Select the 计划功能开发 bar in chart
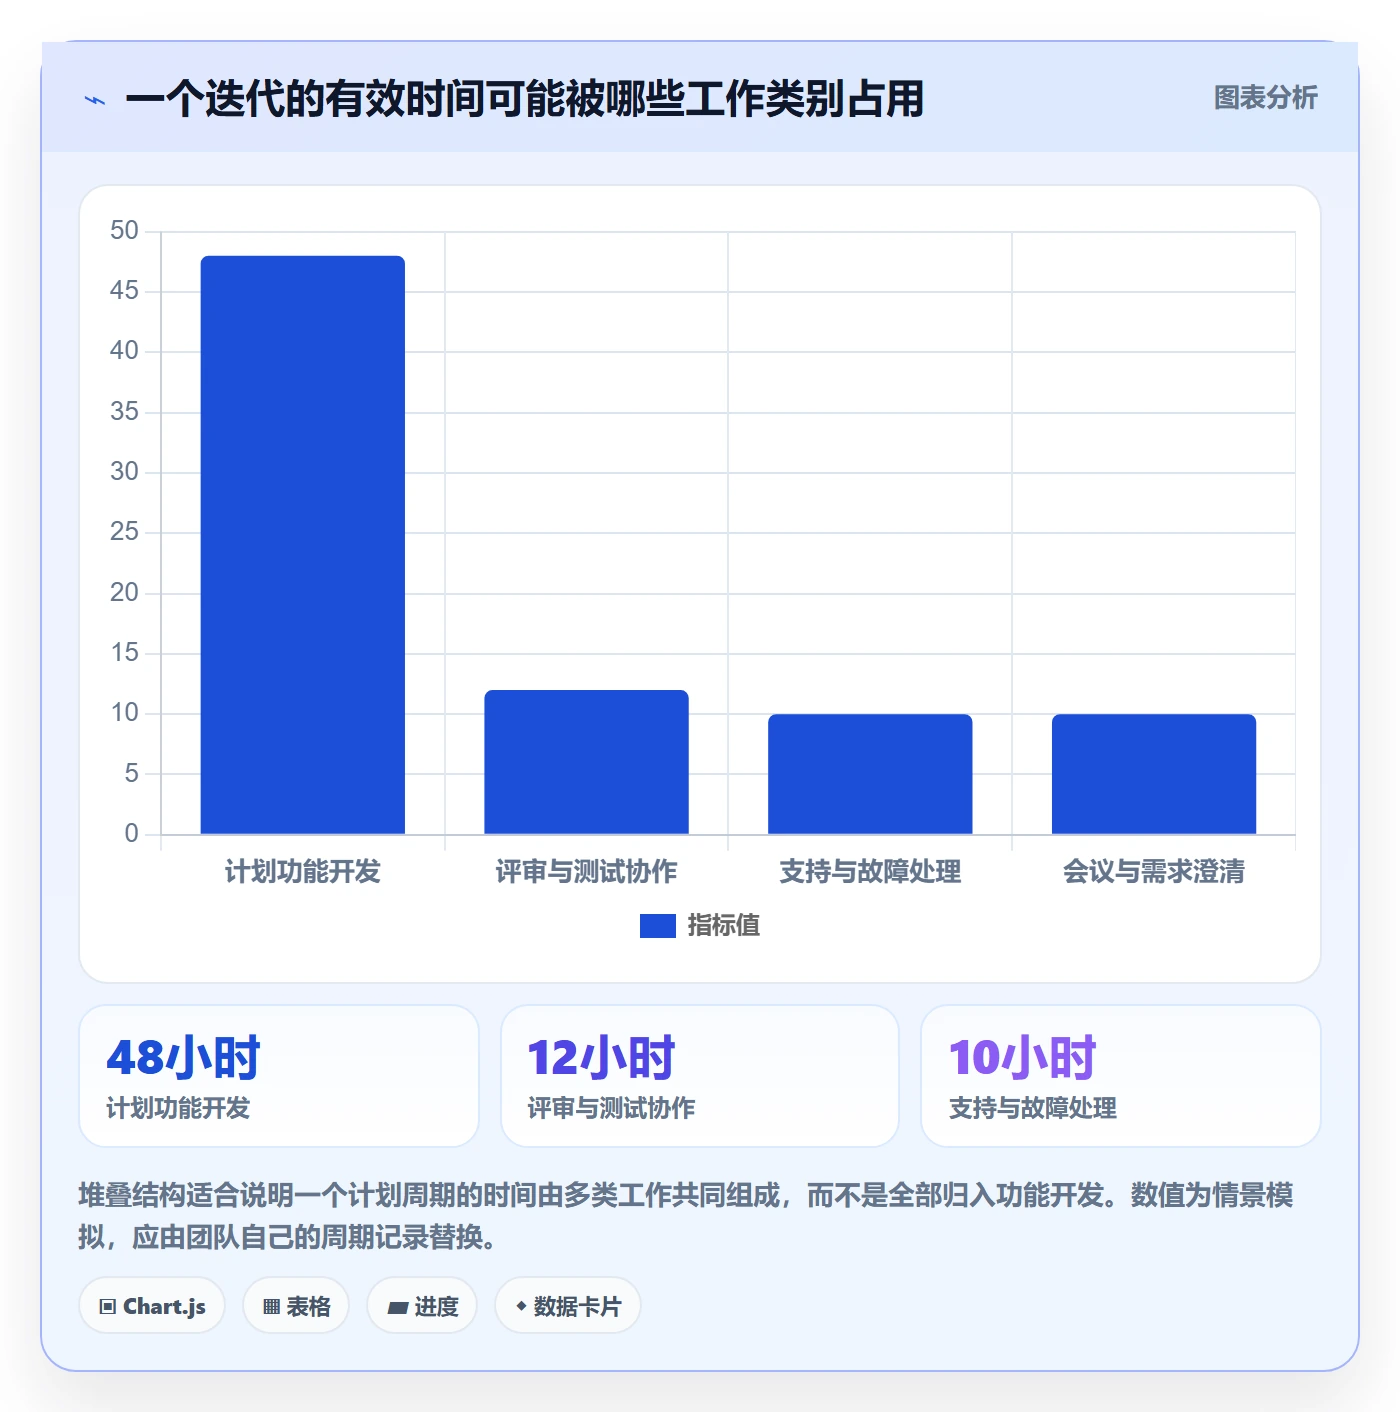Viewport: 1400px width, 1412px height. [303, 545]
